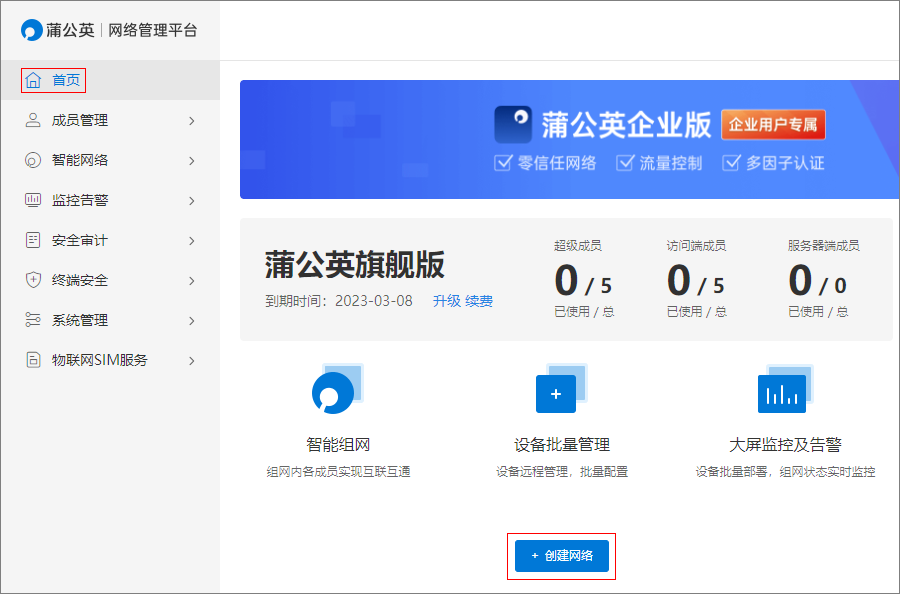Toggle the 多因子认证 checkbox in banner

[731, 163]
